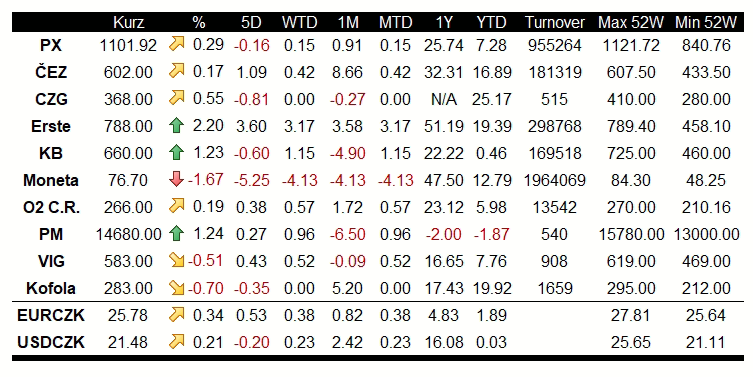Click the trend arrow in the EURCZK row

[177, 315]
